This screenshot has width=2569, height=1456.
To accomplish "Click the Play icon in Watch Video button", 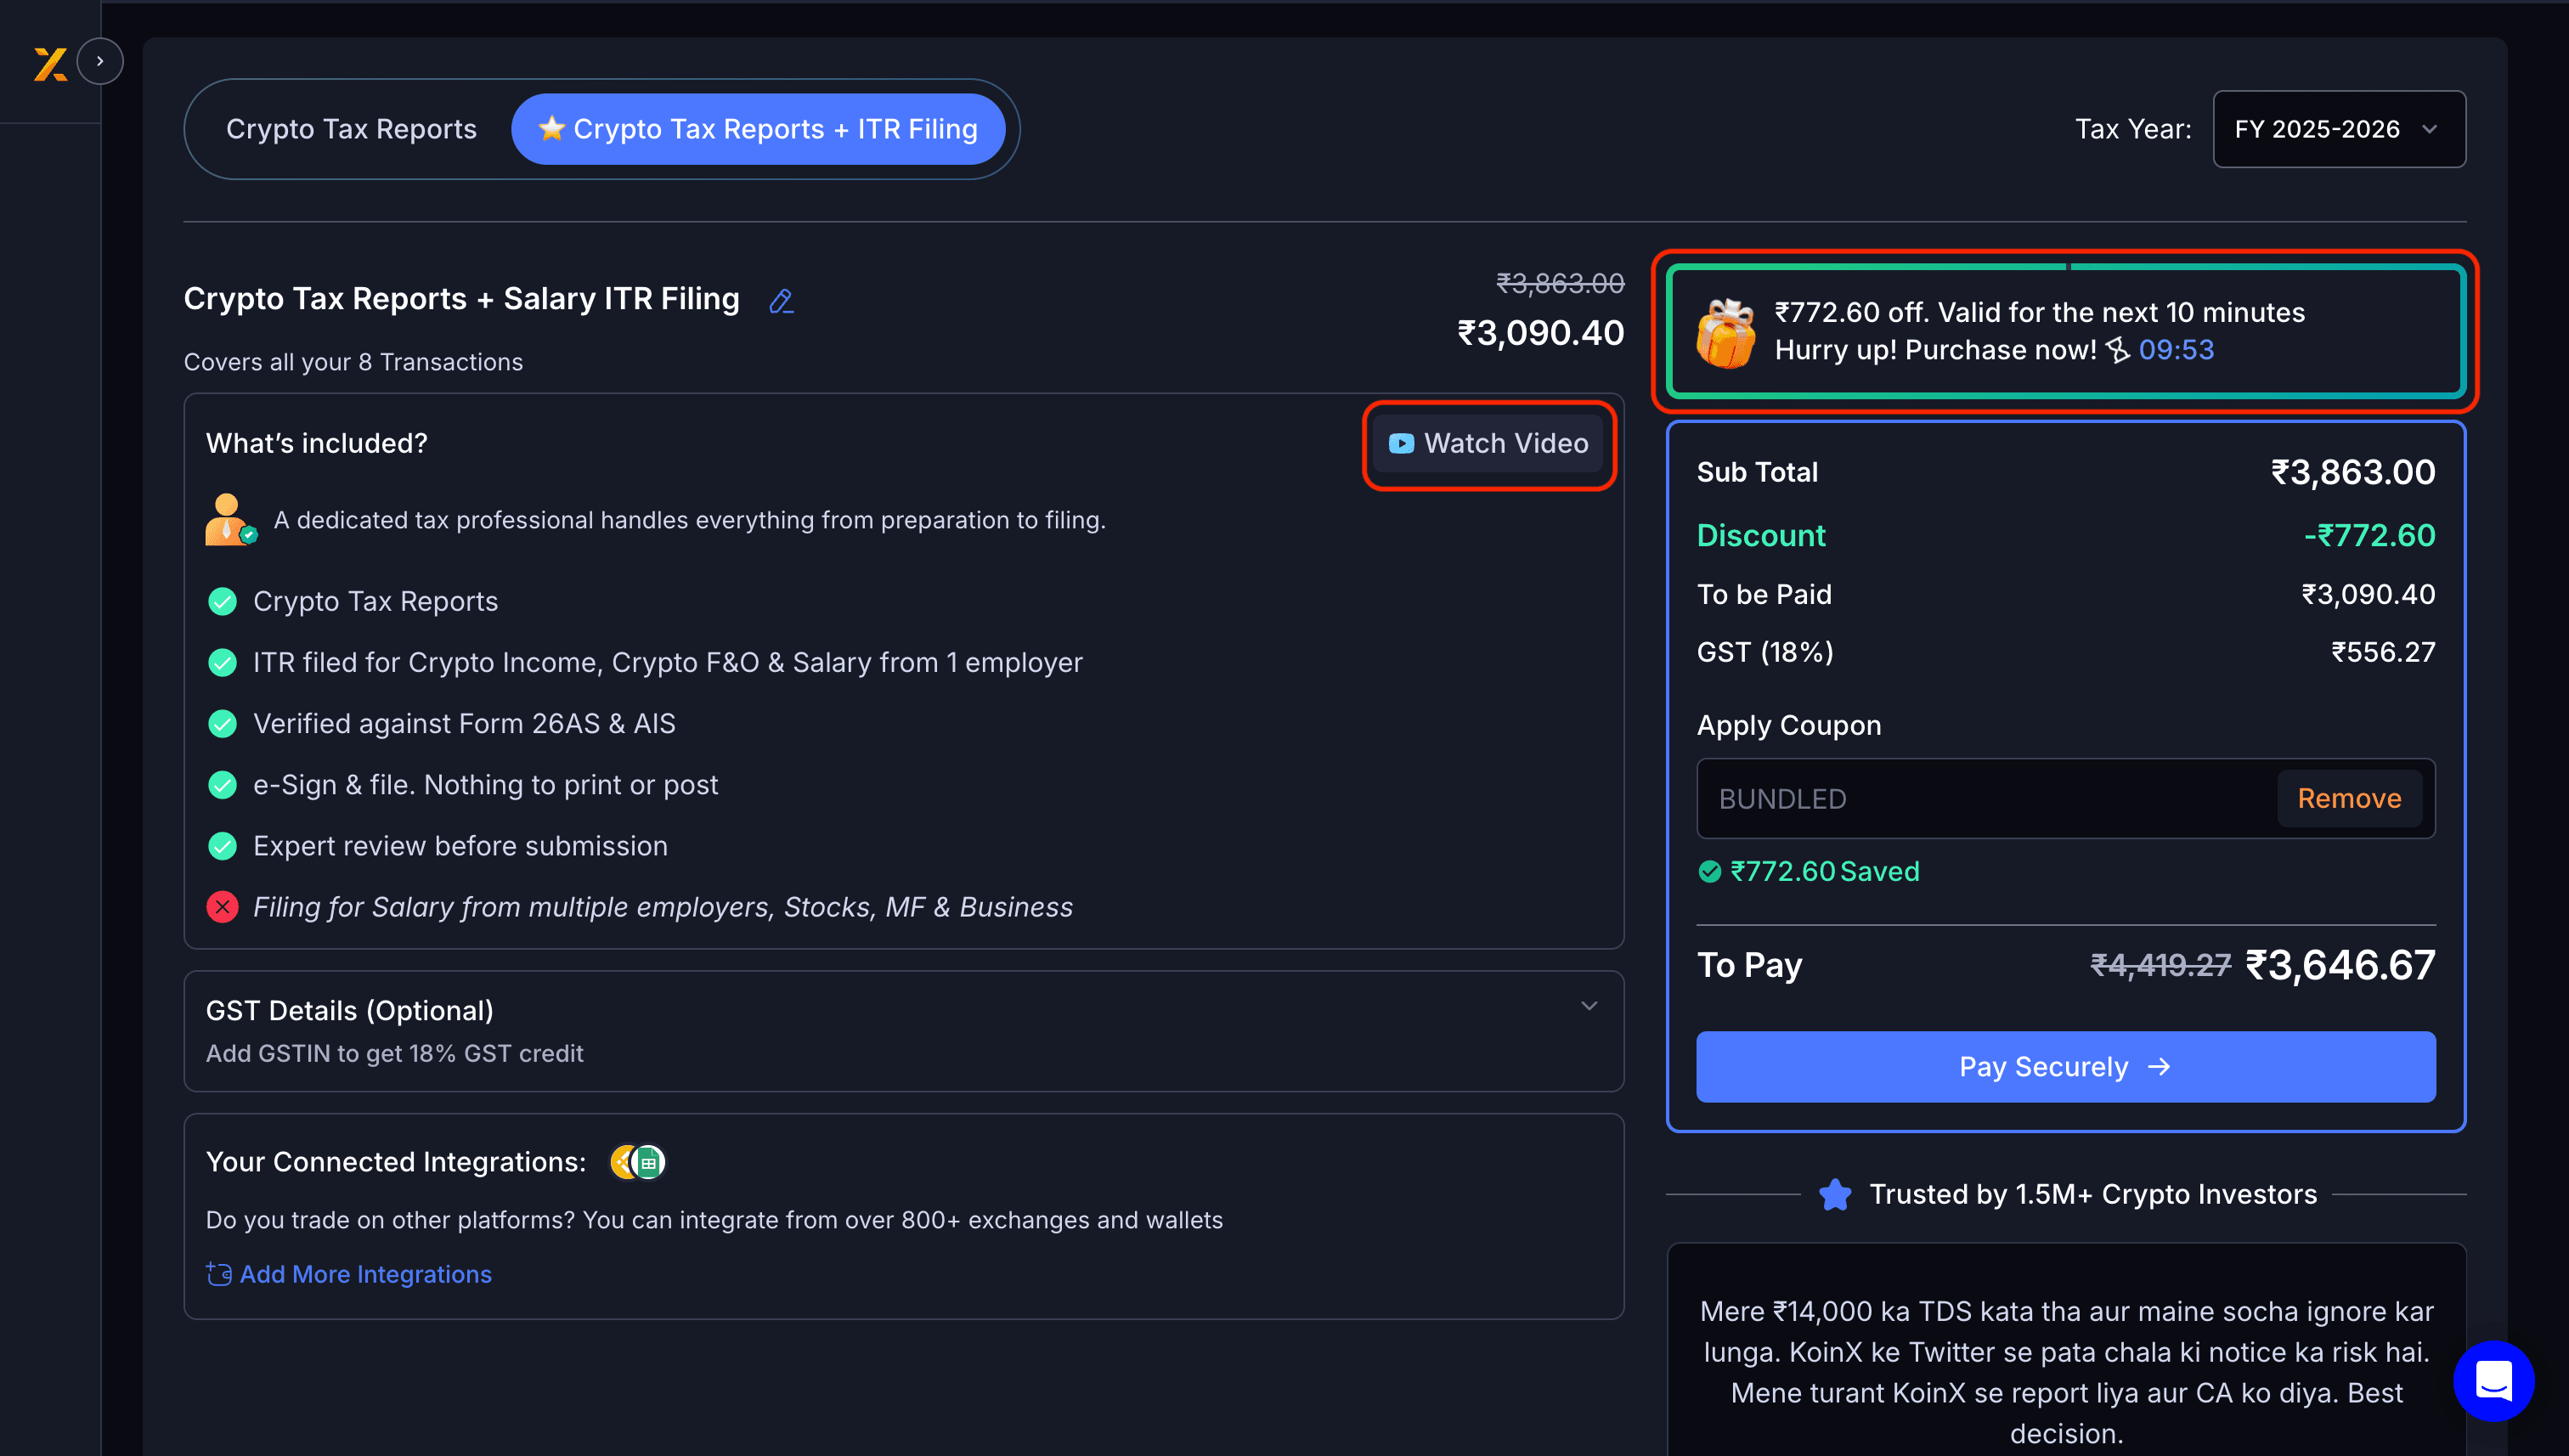I will (1401, 444).
